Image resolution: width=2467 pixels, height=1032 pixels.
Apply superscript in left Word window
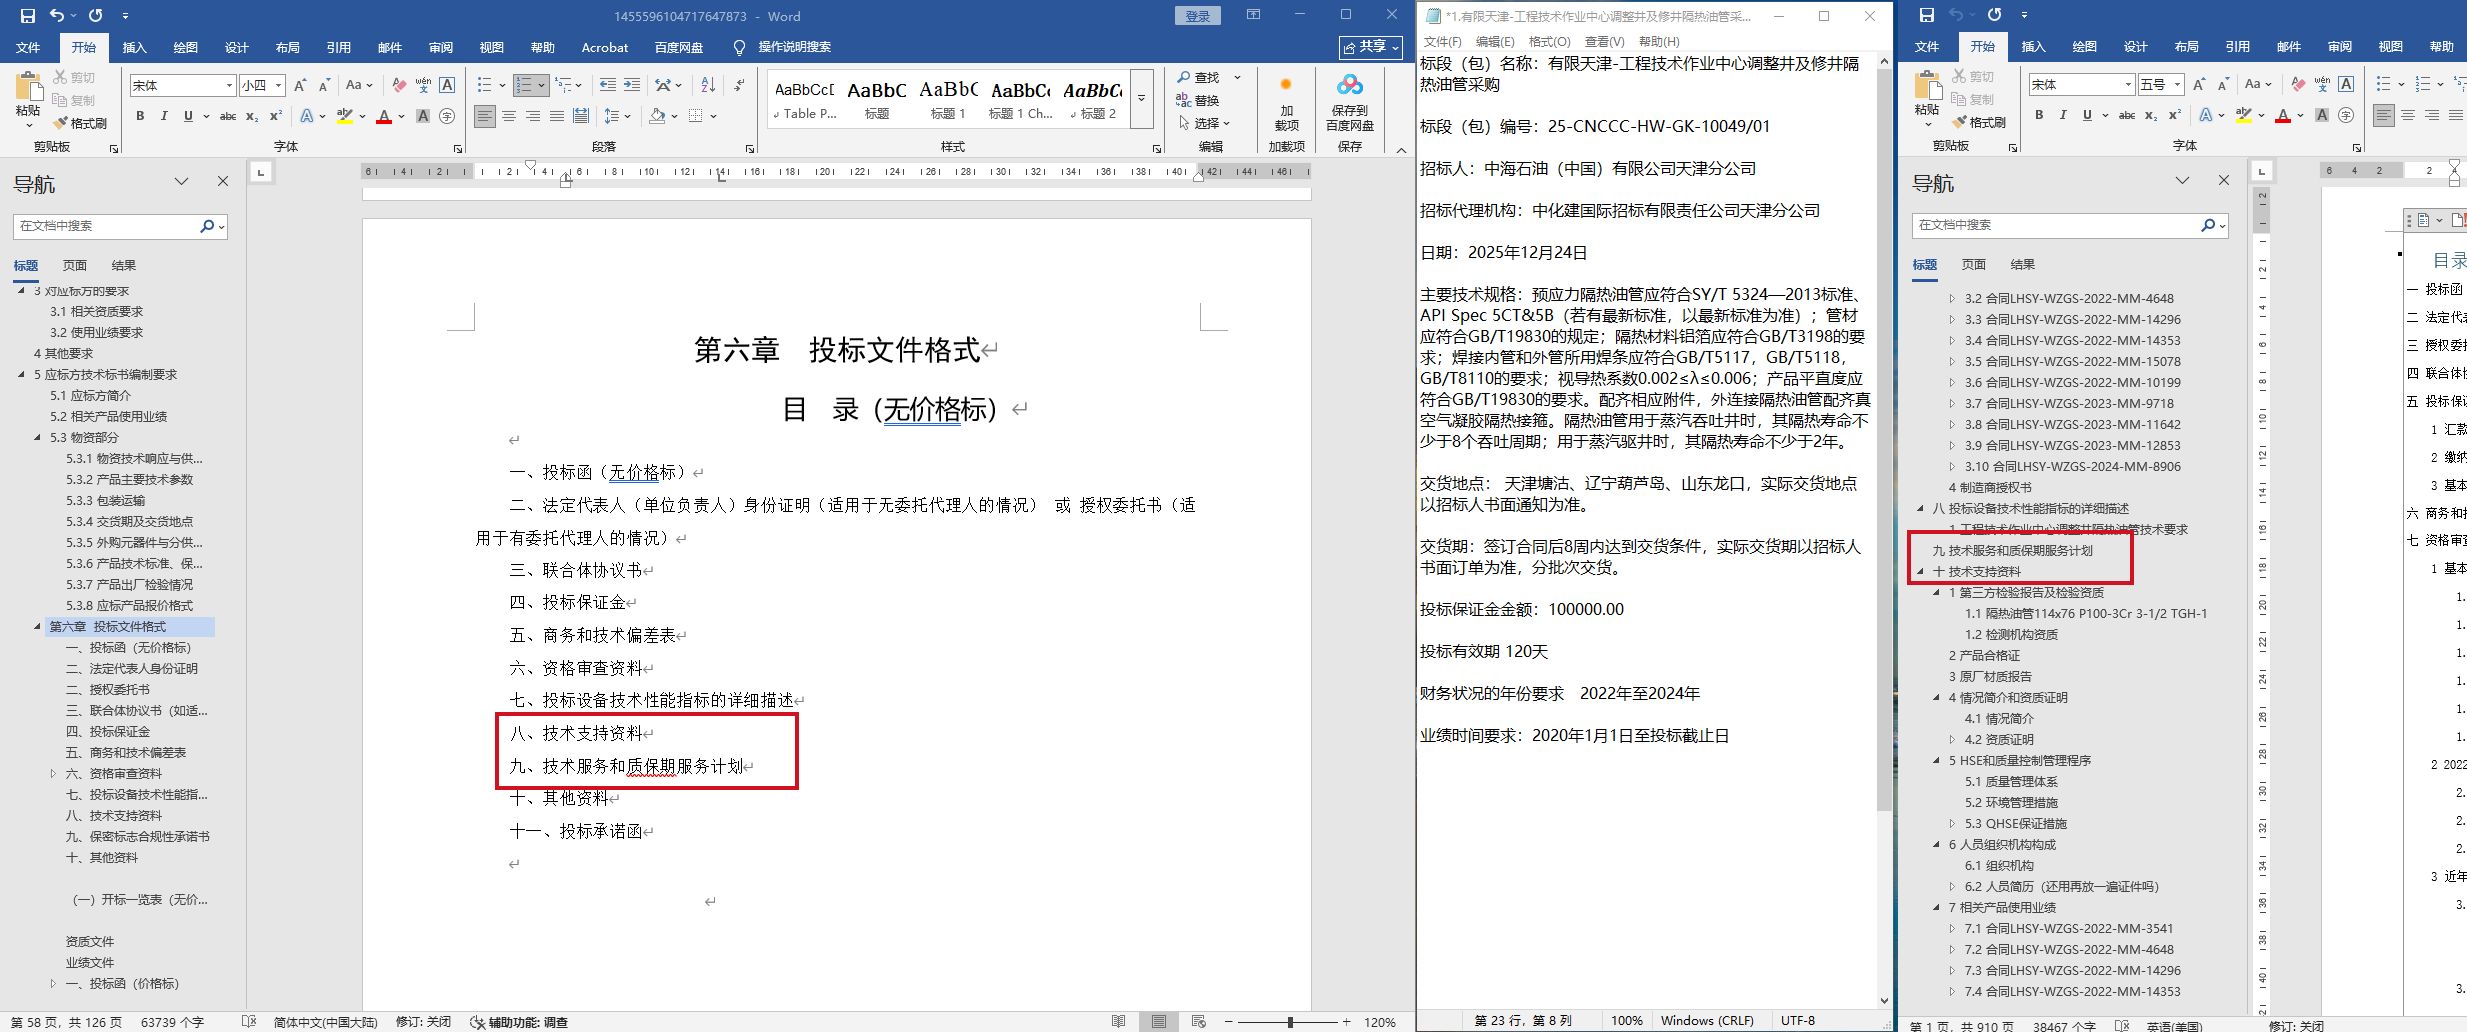coord(276,117)
